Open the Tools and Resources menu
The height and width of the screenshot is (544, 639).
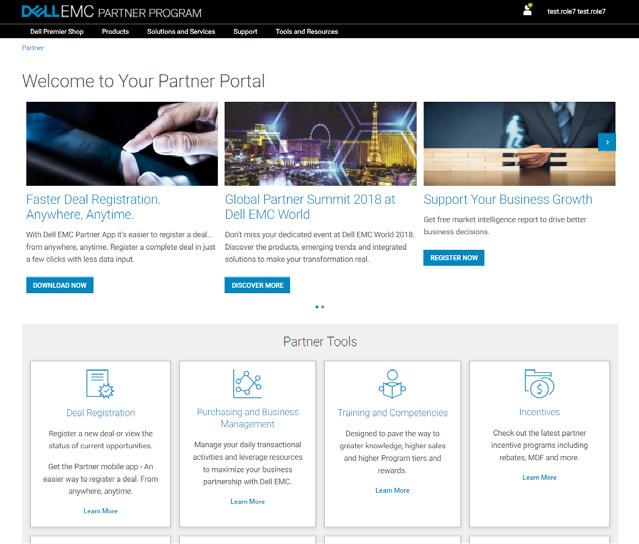point(307,31)
